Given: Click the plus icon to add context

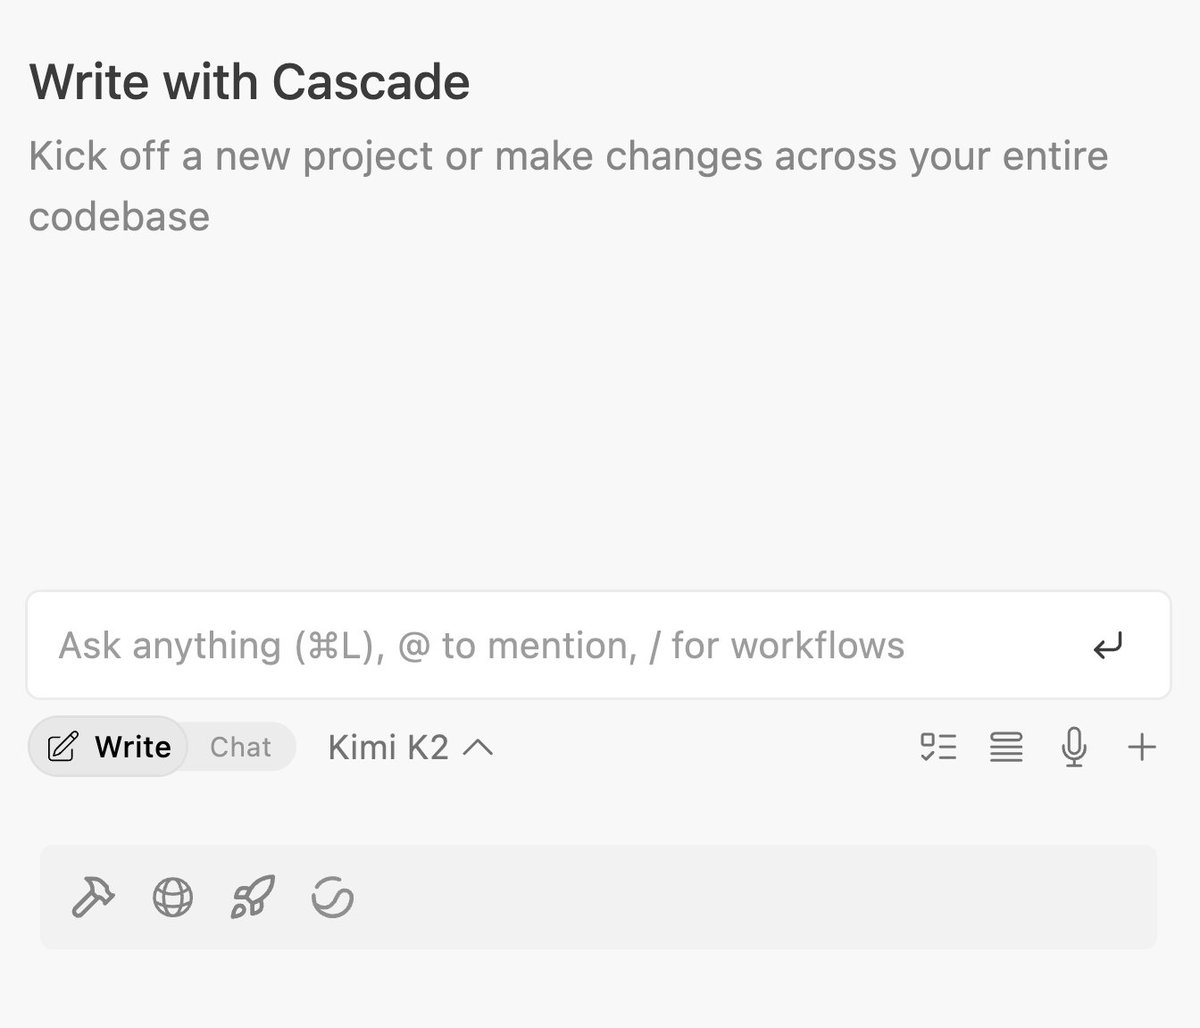Looking at the screenshot, I should pos(1141,747).
